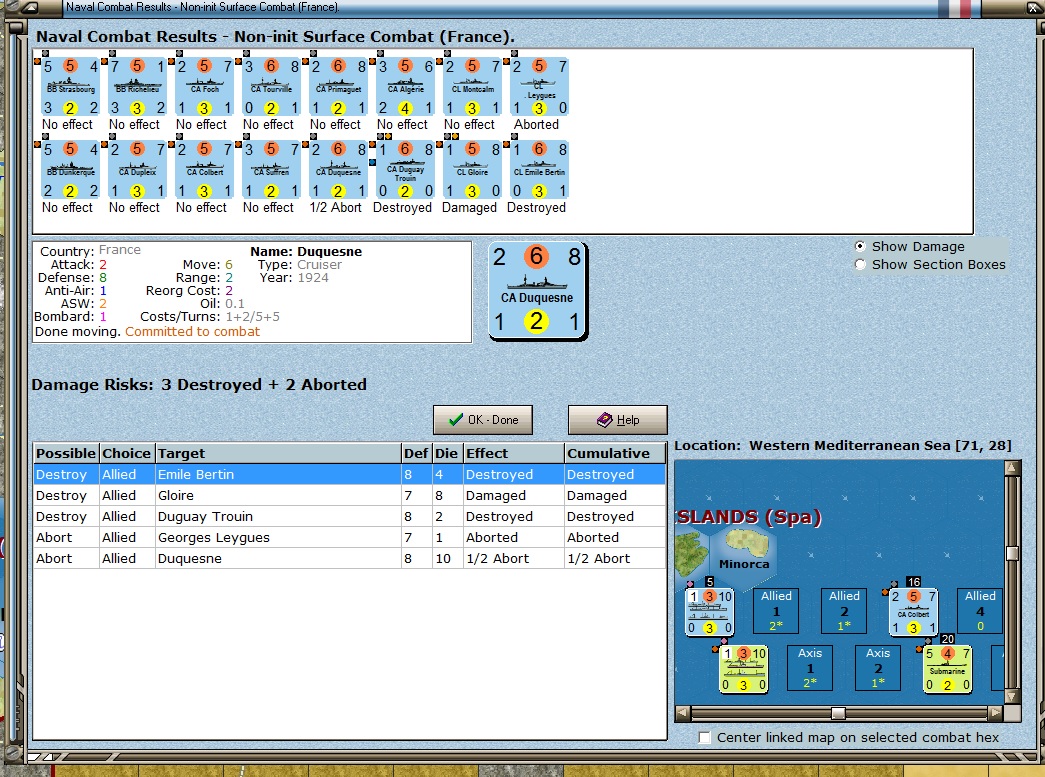Close the Naval Combat Results window
Screen dimensions: 1045x777
tap(1032, 7)
